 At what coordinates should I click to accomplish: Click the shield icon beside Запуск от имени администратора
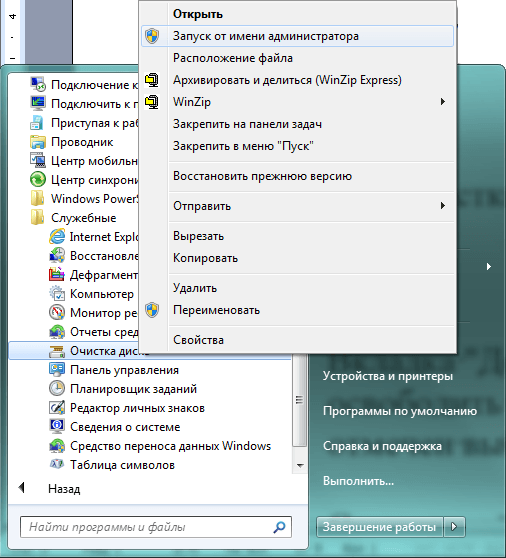(152, 36)
